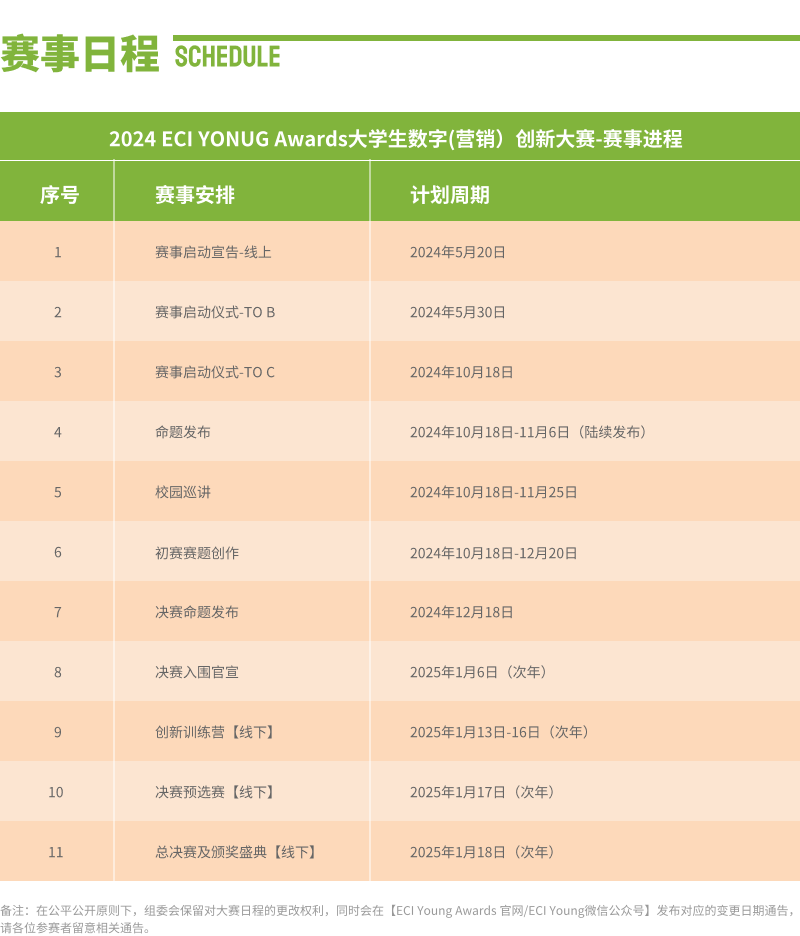800x936 pixels.
Task: Click the date 2025年1月6日（次年）
Action: (478, 672)
